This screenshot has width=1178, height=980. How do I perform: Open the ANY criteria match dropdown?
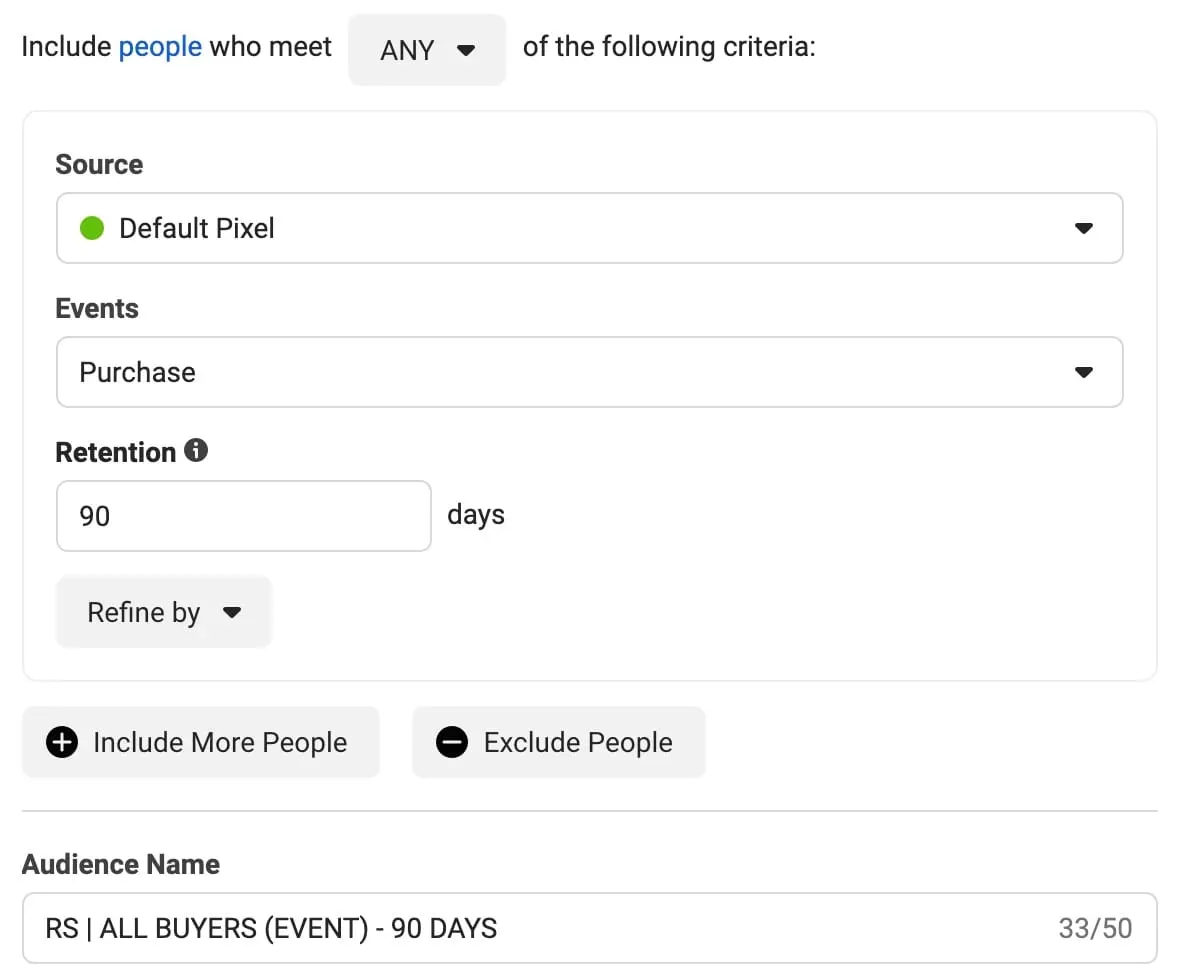point(427,50)
